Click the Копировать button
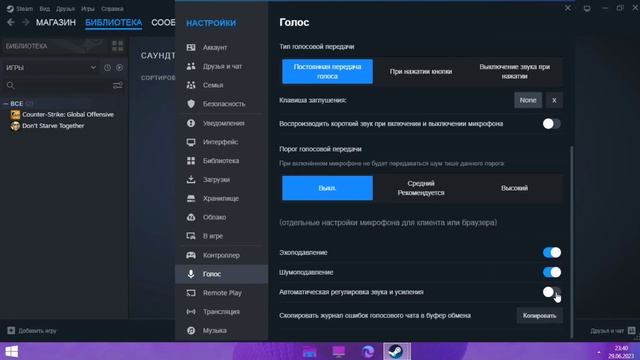Screen dimensions: 640x360 [539, 316]
